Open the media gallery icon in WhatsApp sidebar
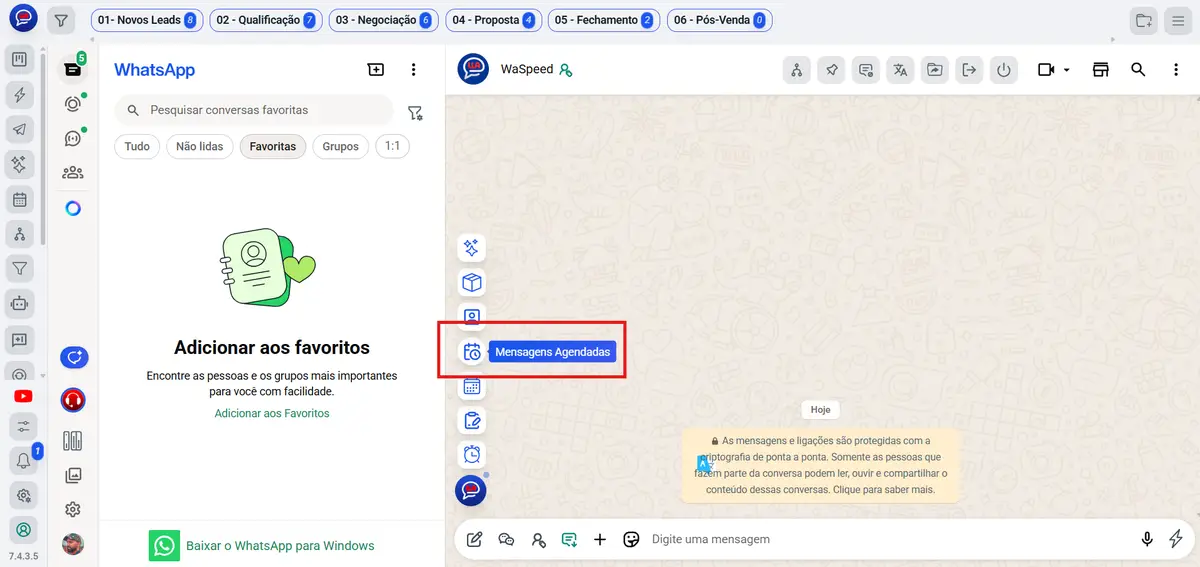This screenshot has width=1200, height=567. coord(72,476)
